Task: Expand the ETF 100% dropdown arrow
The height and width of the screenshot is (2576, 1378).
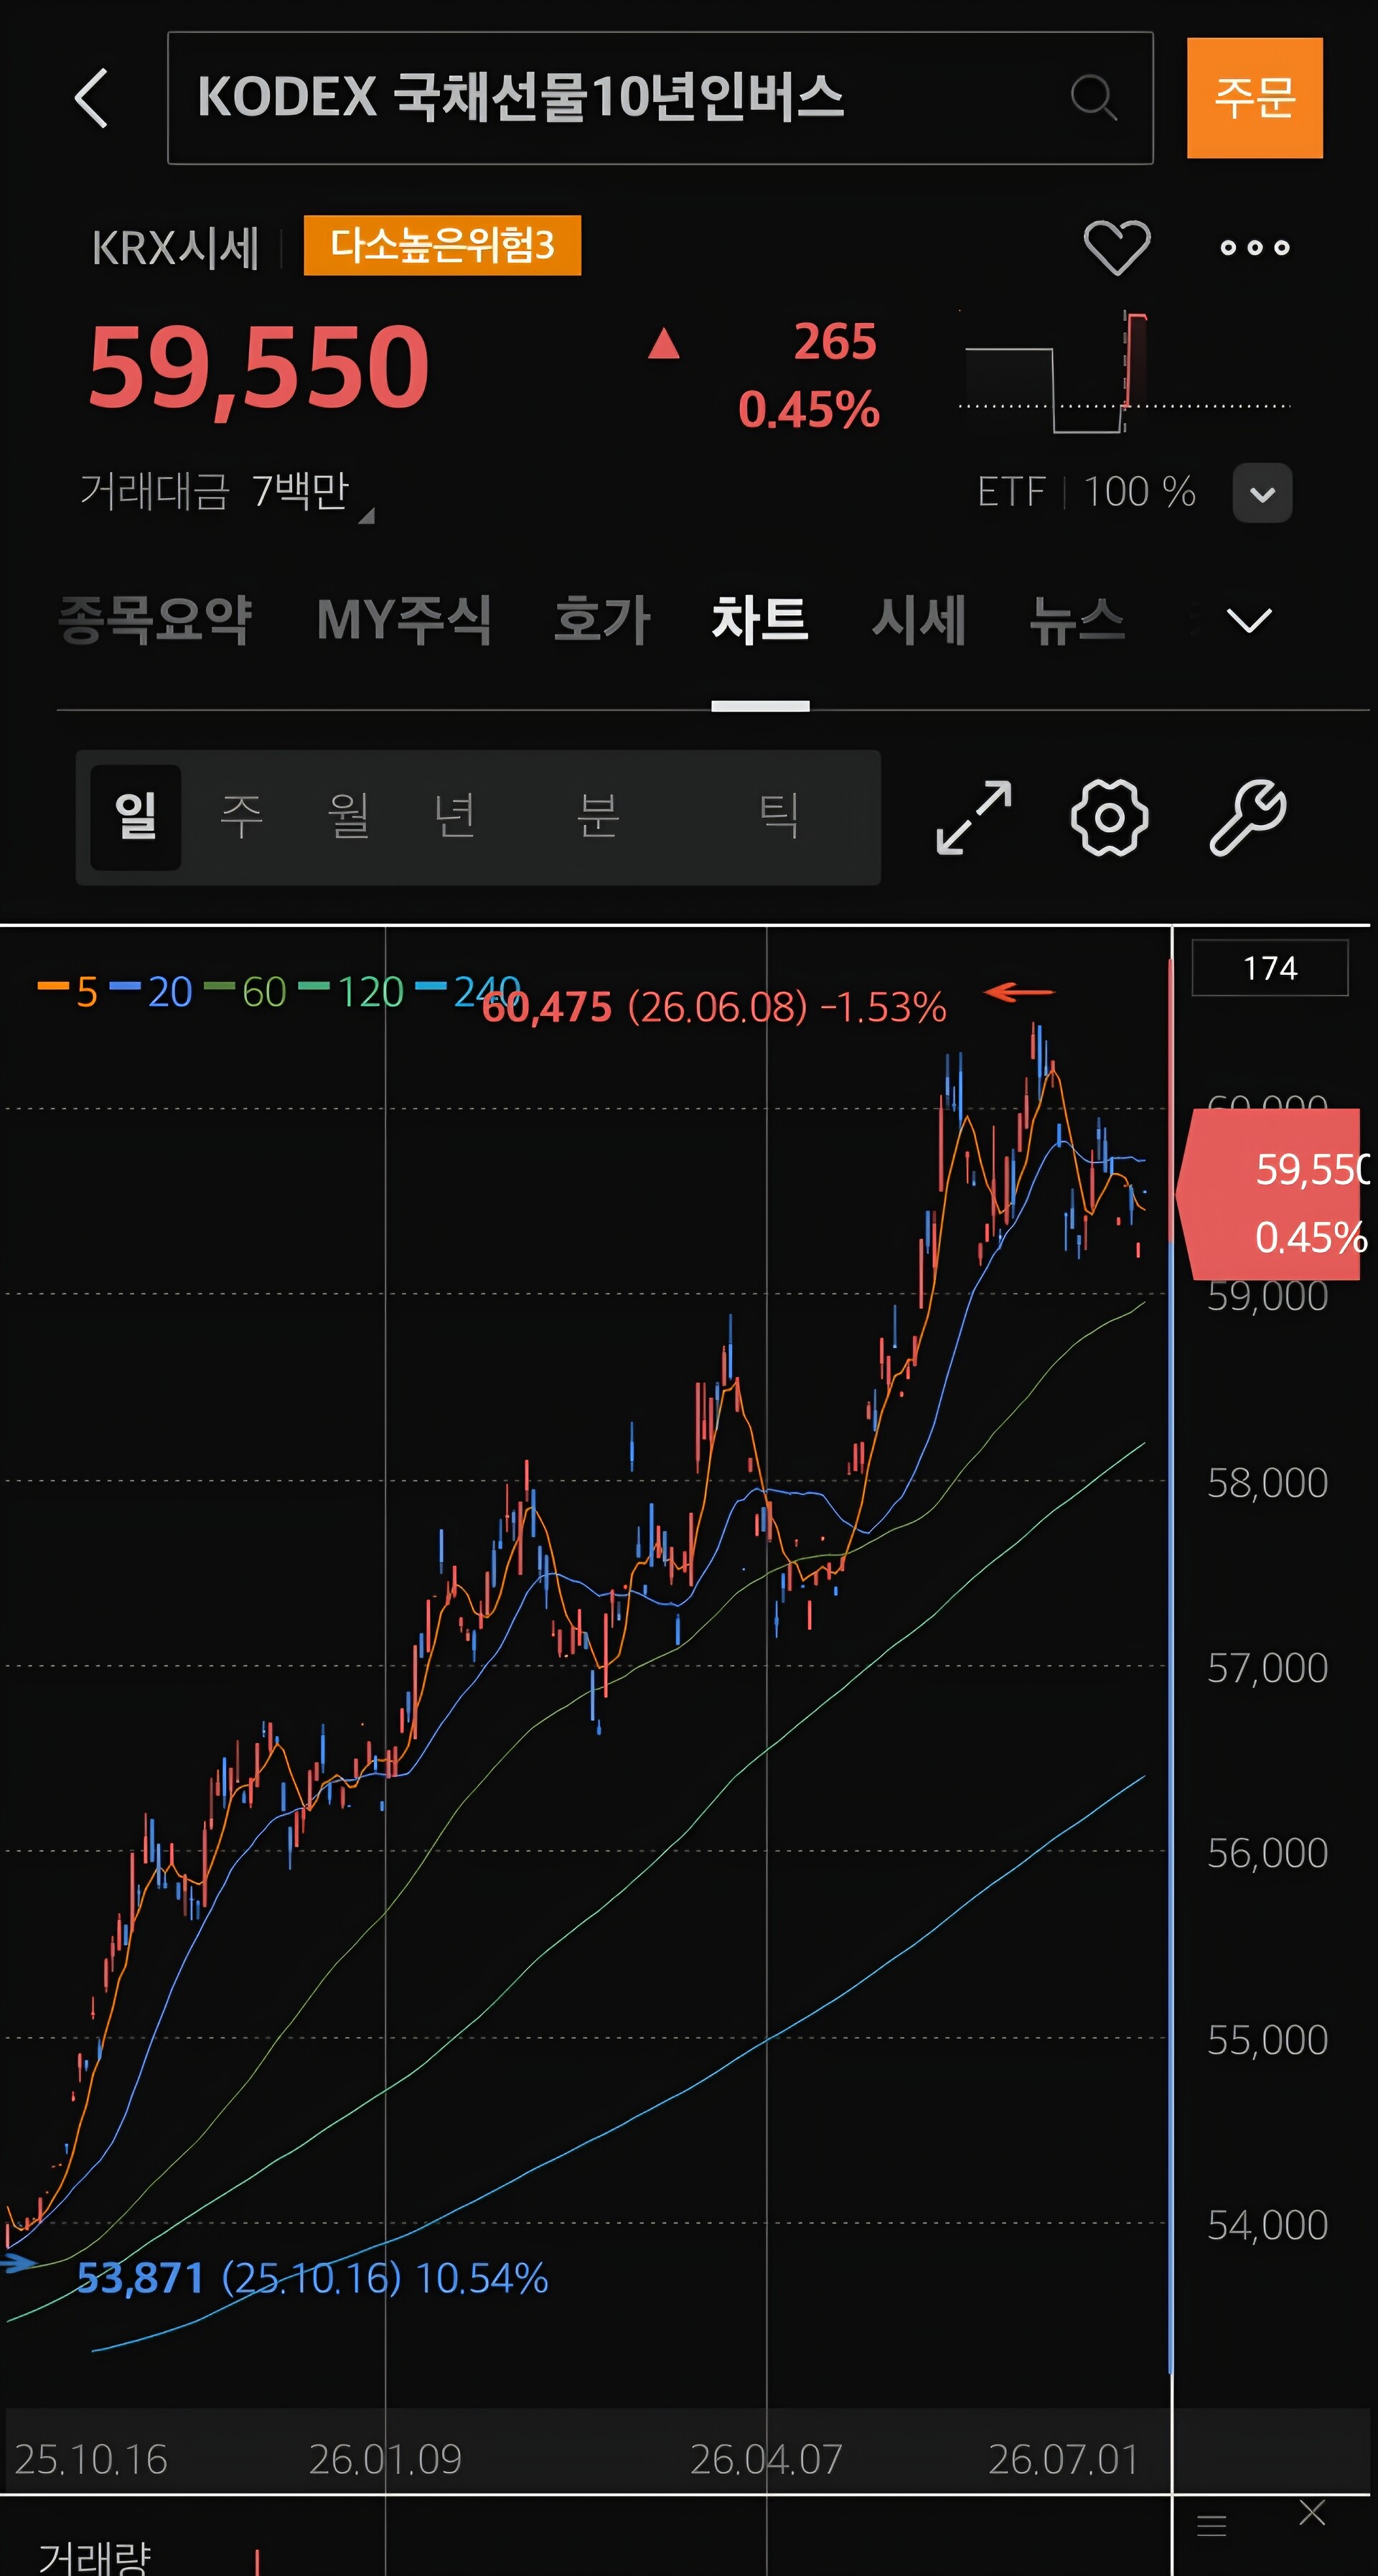Action: click(1262, 493)
